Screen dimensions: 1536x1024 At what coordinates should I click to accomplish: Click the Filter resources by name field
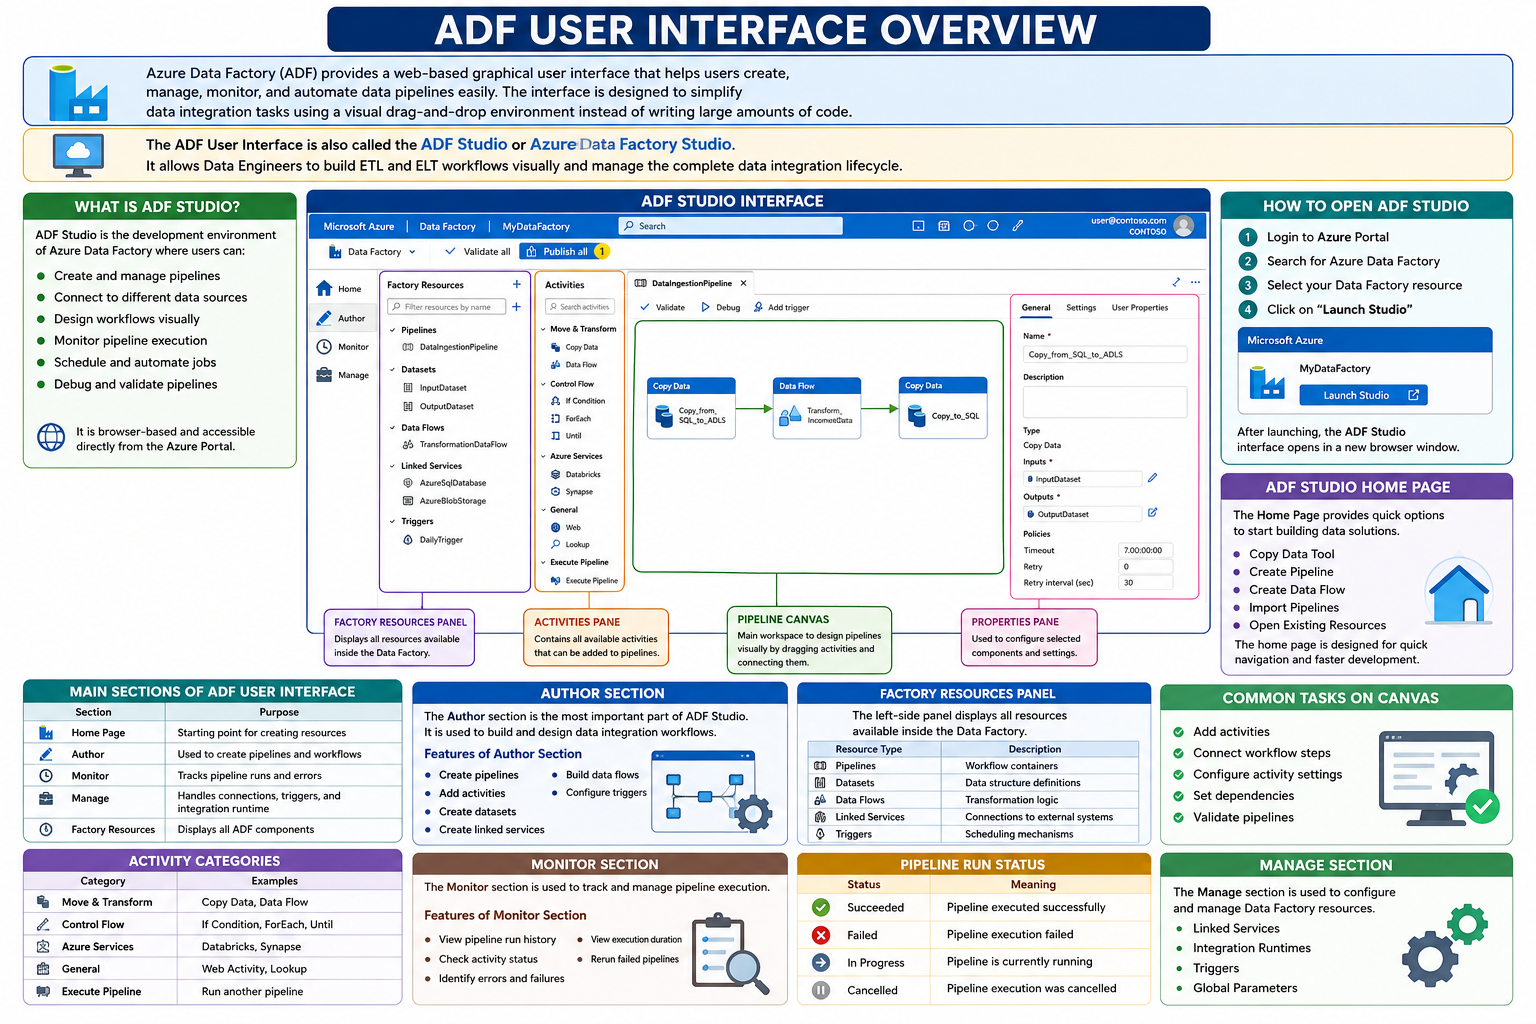pos(447,307)
